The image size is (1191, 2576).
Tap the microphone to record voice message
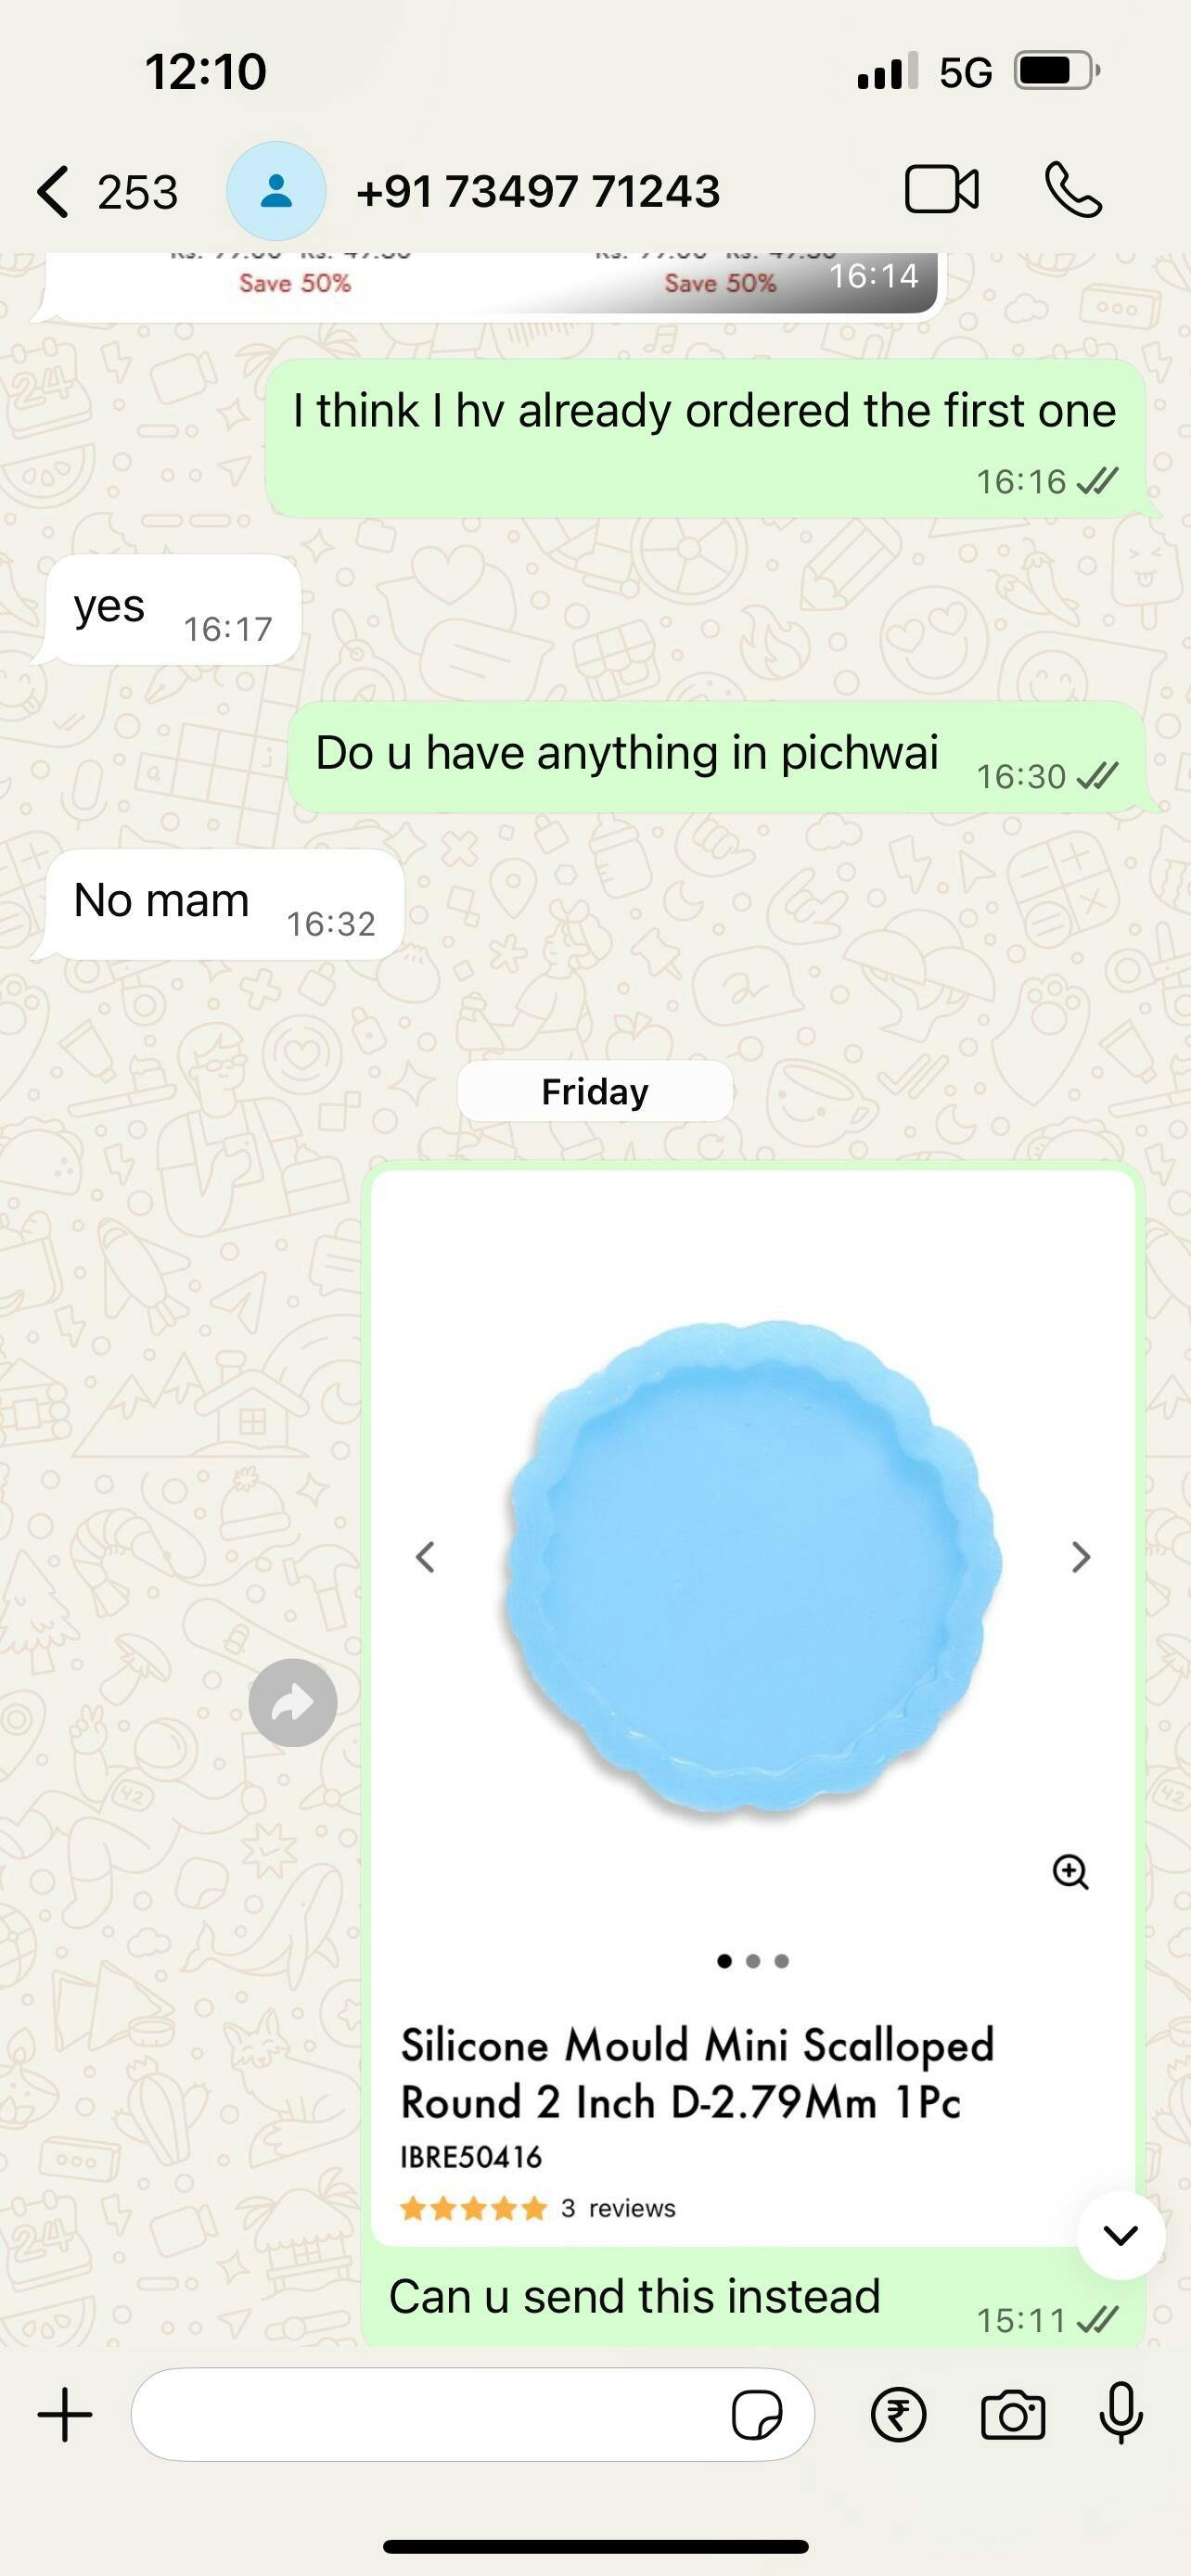pyautogui.click(x=1121, y=2414)
